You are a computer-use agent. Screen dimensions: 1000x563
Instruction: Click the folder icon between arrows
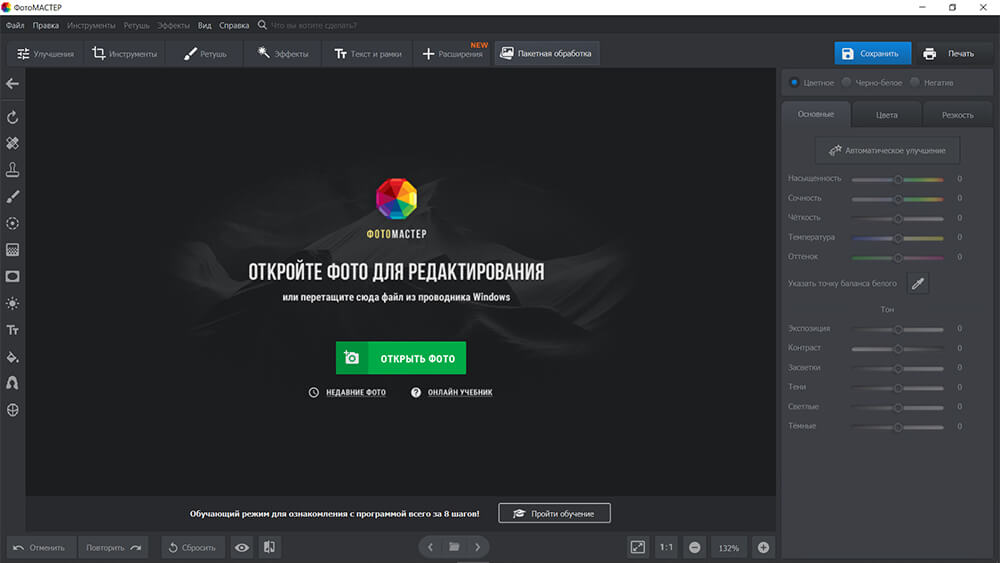[x=454, y=547]
